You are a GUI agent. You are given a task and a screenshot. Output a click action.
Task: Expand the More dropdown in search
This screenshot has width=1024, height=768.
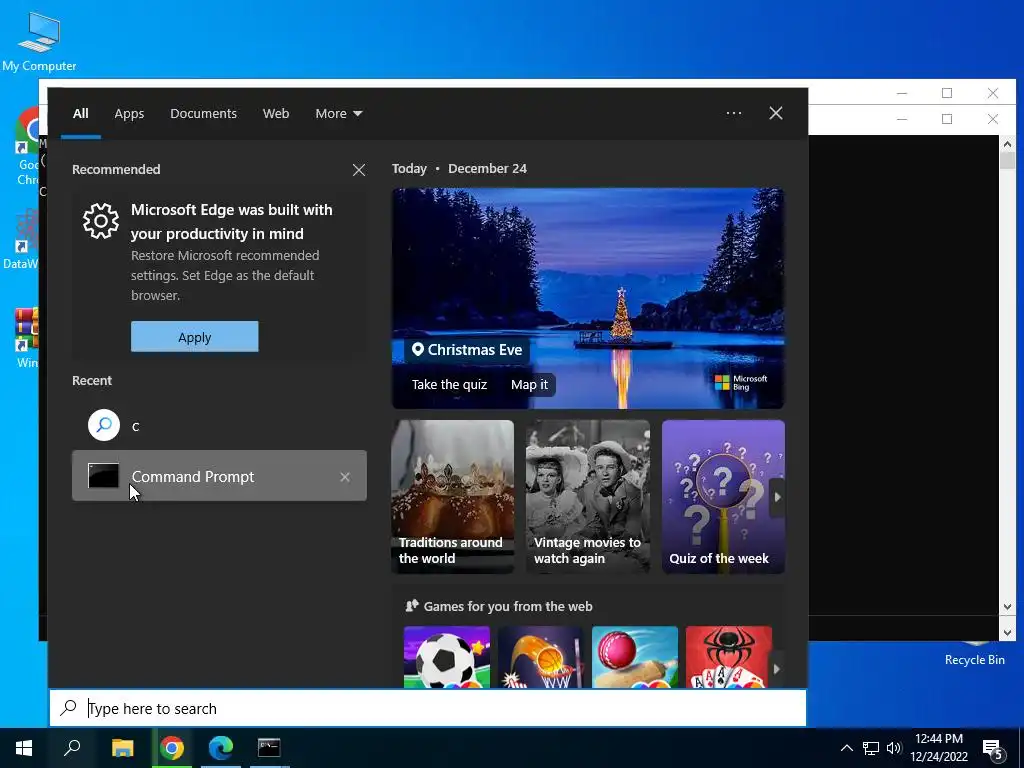click(x=338, y=114)
